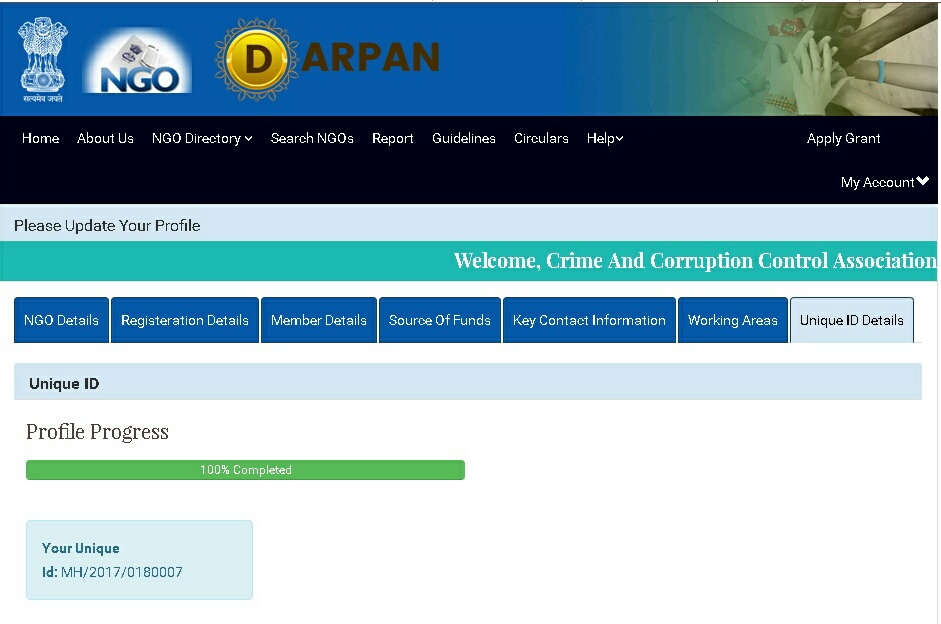Switch to the Working Areas tab
This screenshot has width=941, height=624.
(x=733, y=320)
